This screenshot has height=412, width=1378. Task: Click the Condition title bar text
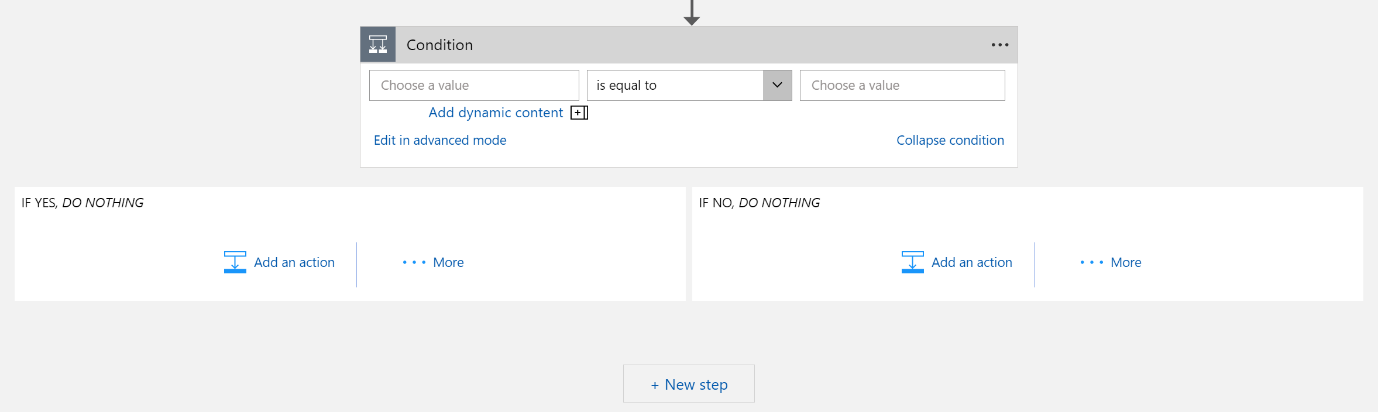(440, 45)
